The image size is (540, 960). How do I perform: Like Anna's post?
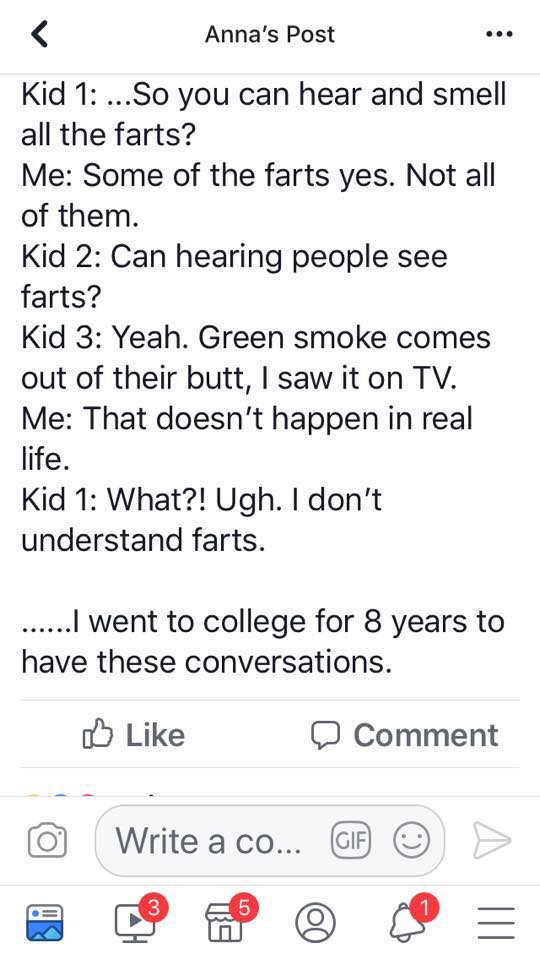tap(133, 735)
